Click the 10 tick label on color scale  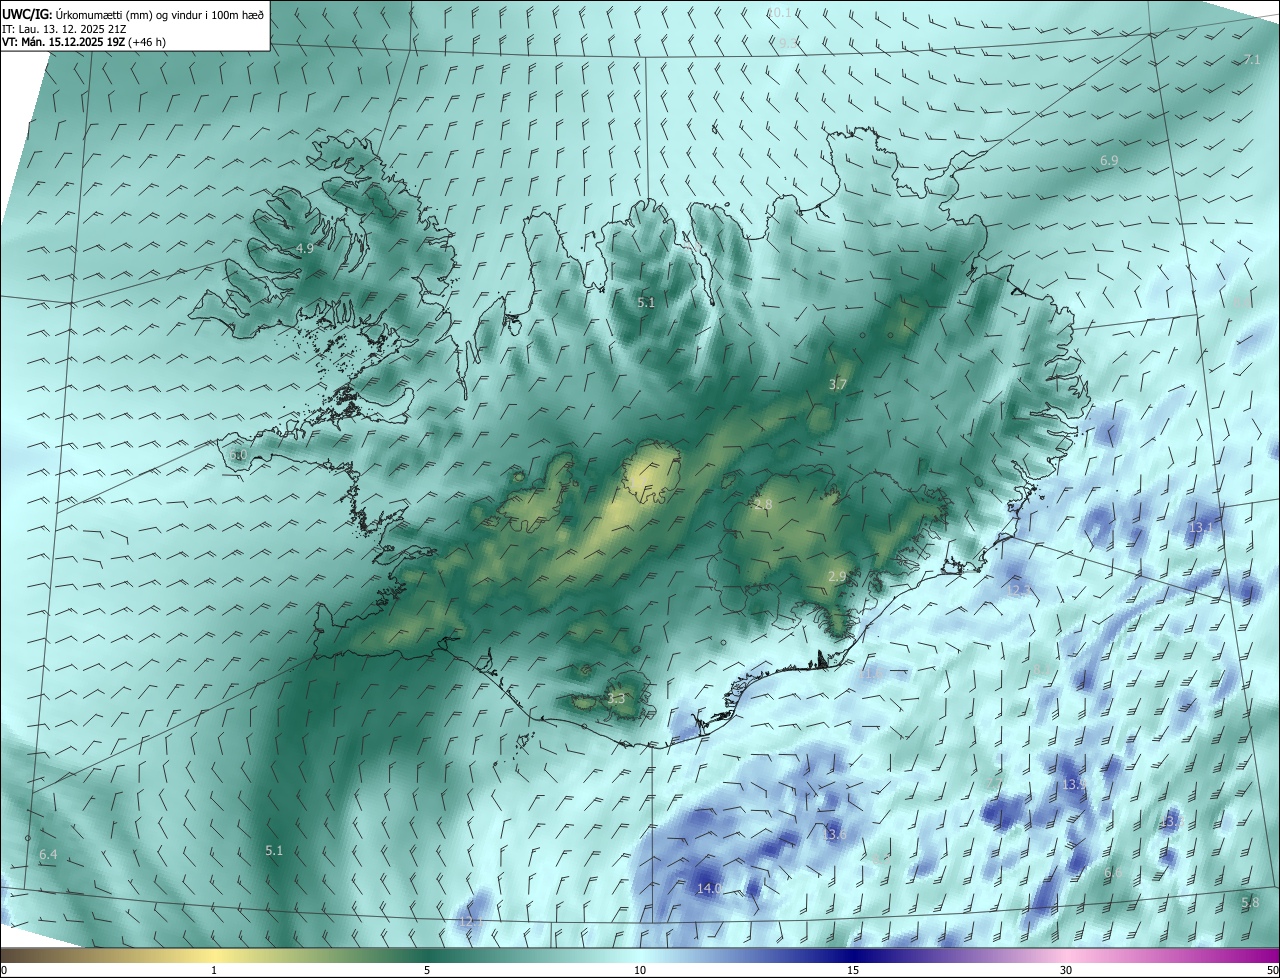[640, 971]
